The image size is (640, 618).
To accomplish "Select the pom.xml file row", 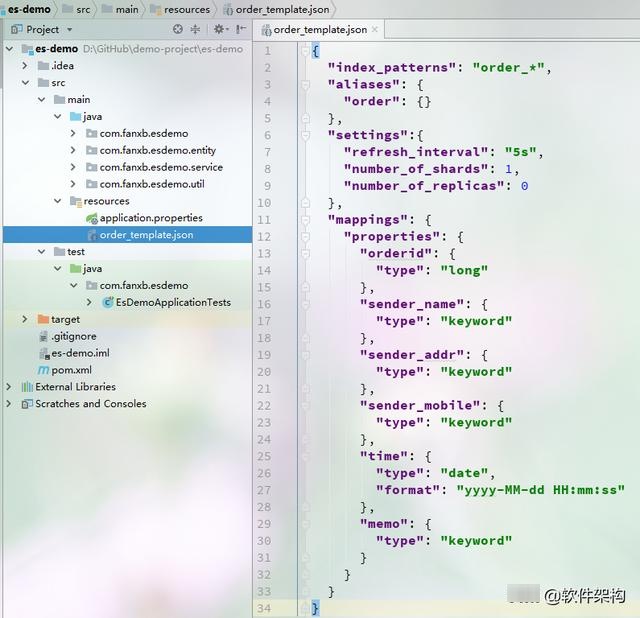I will pos(127,370).
